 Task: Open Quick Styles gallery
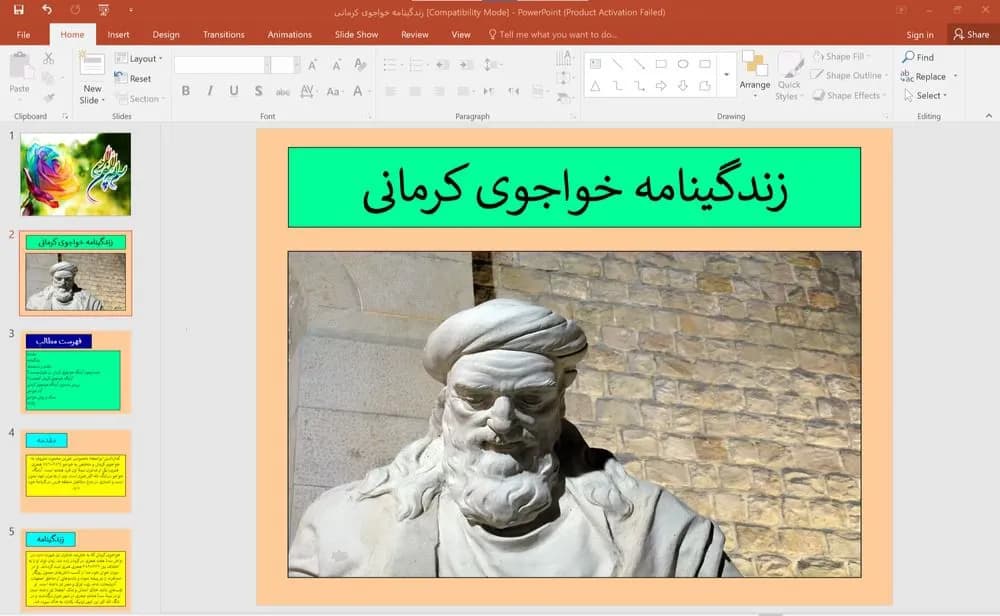[789, 77]
